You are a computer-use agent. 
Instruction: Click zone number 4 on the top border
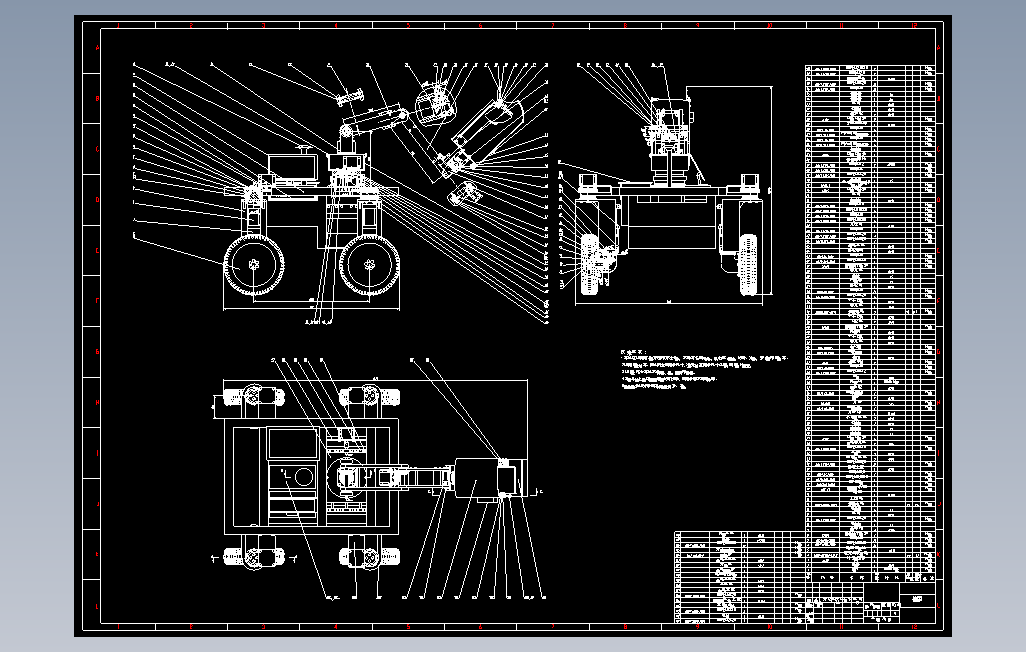coord(336,26)
